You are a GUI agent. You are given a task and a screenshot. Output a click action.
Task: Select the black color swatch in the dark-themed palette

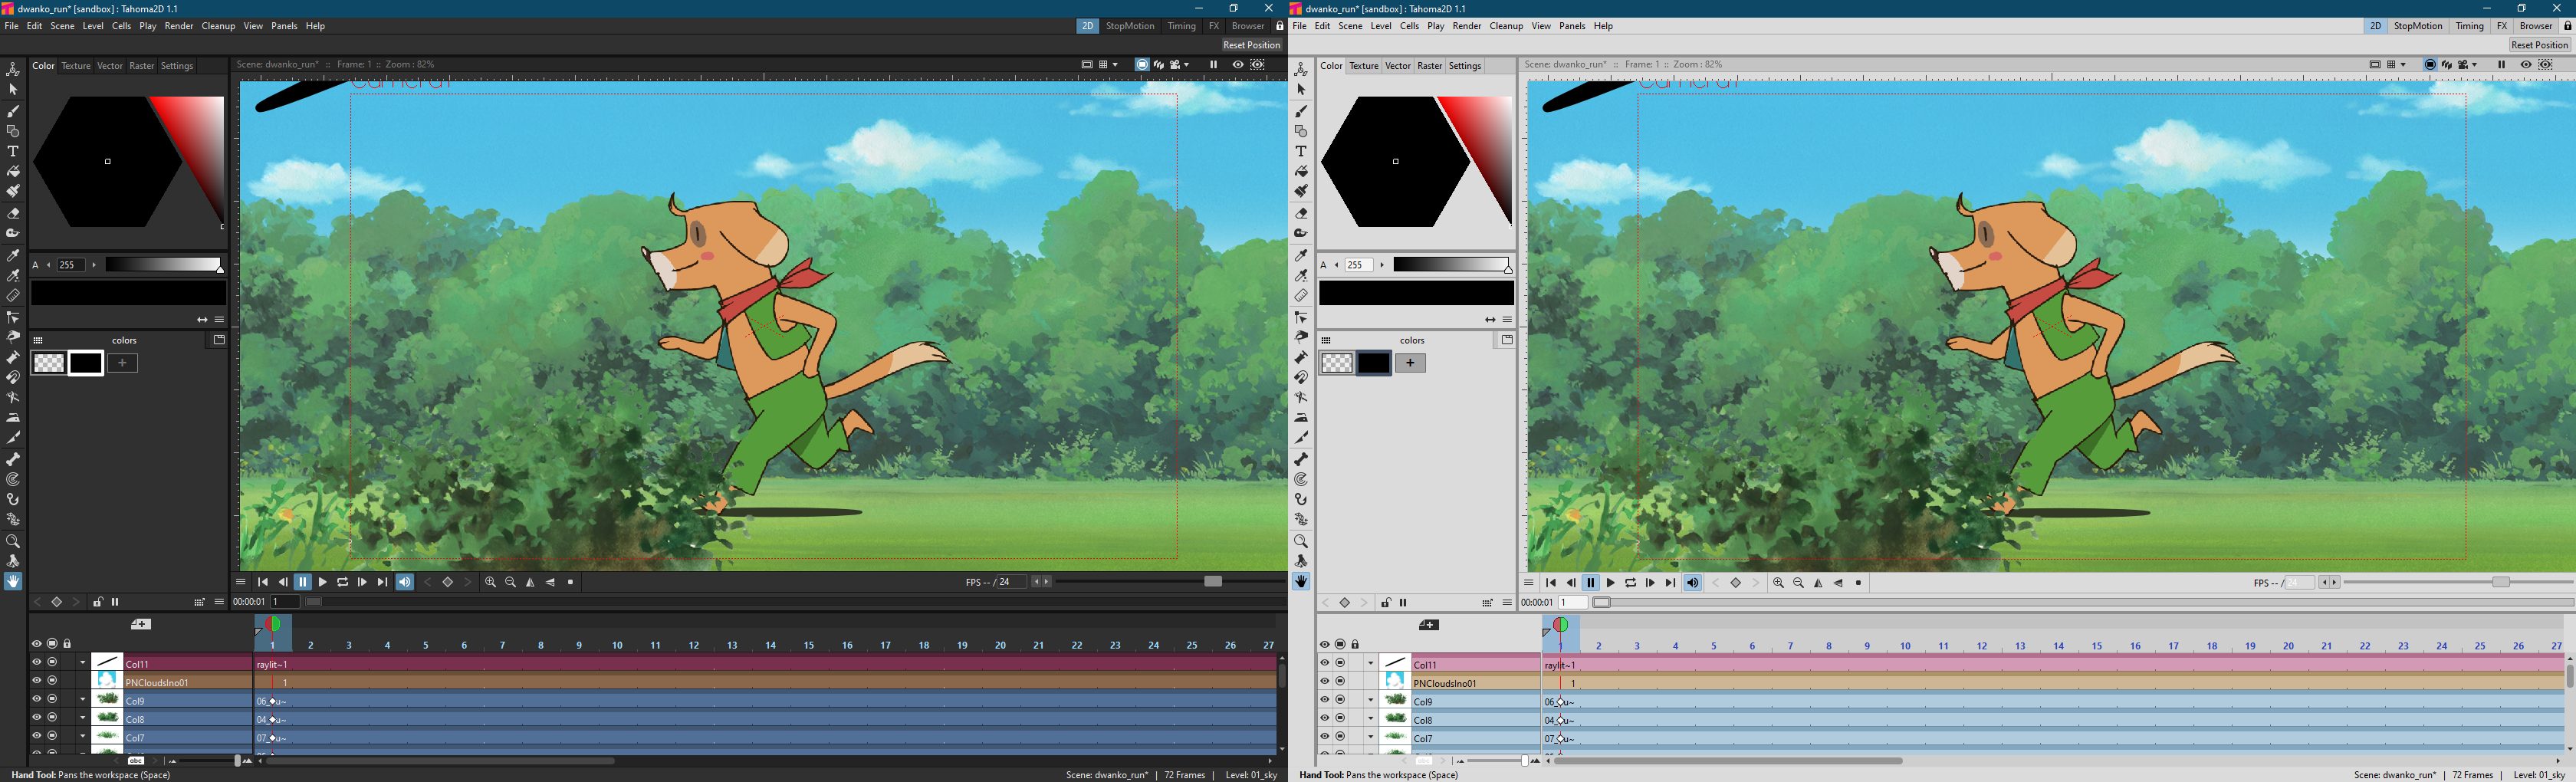pyautogui.click(x=86, y=363)
